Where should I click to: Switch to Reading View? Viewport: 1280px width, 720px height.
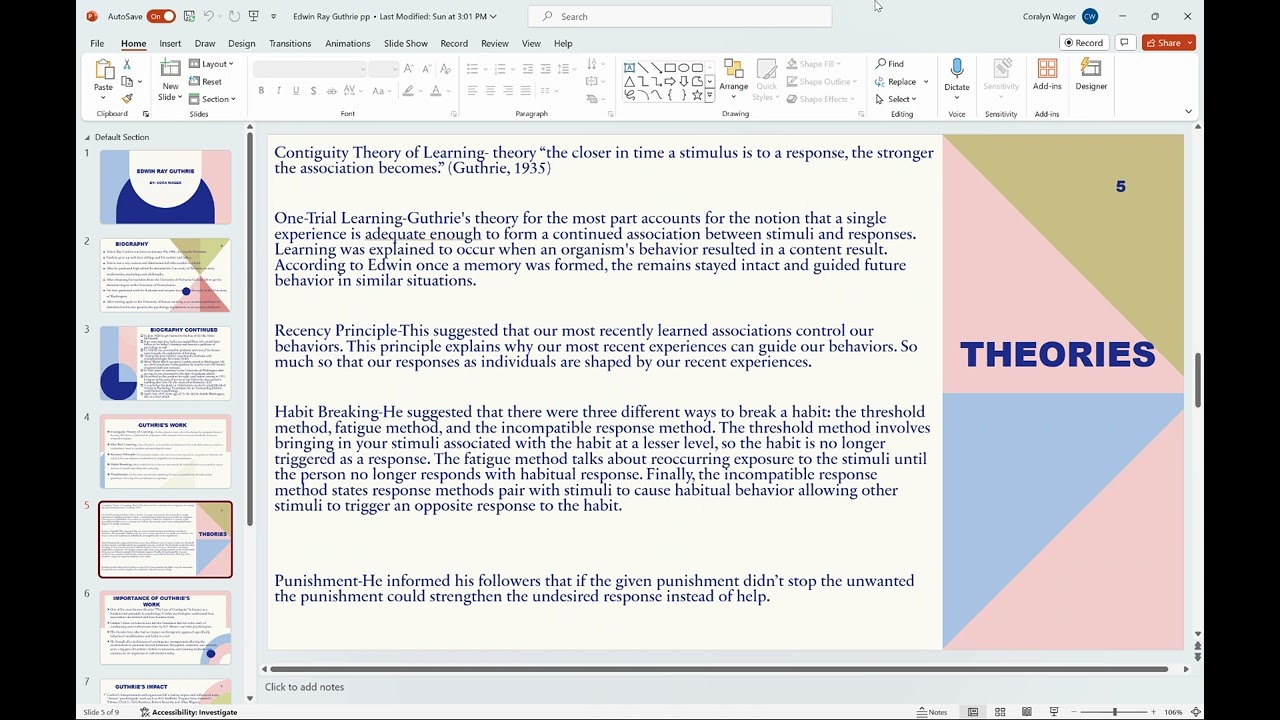tap(1027, 712)
